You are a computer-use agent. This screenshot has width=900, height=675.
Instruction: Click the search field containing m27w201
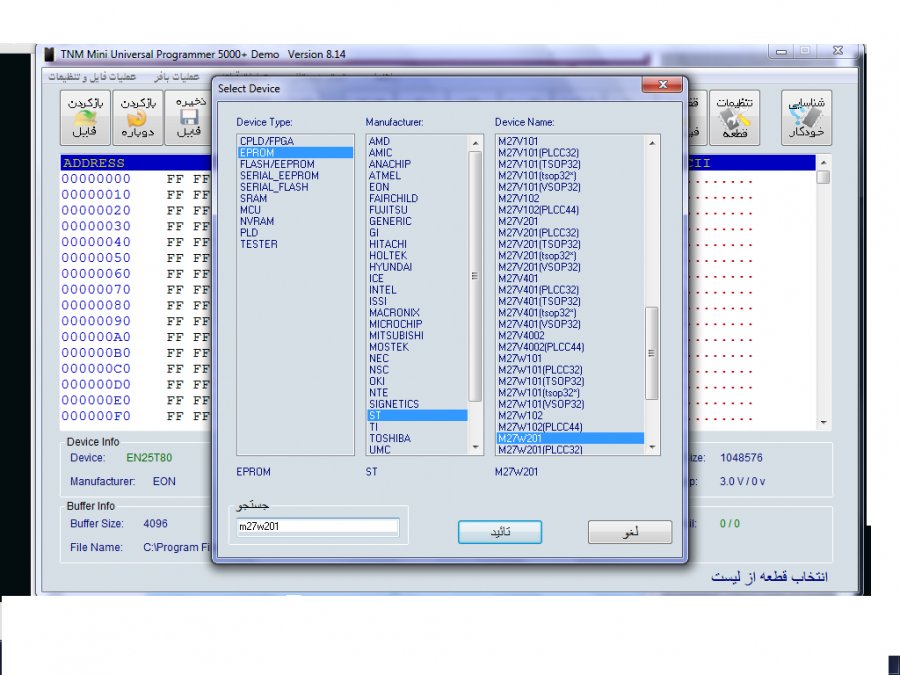point(317,526)
